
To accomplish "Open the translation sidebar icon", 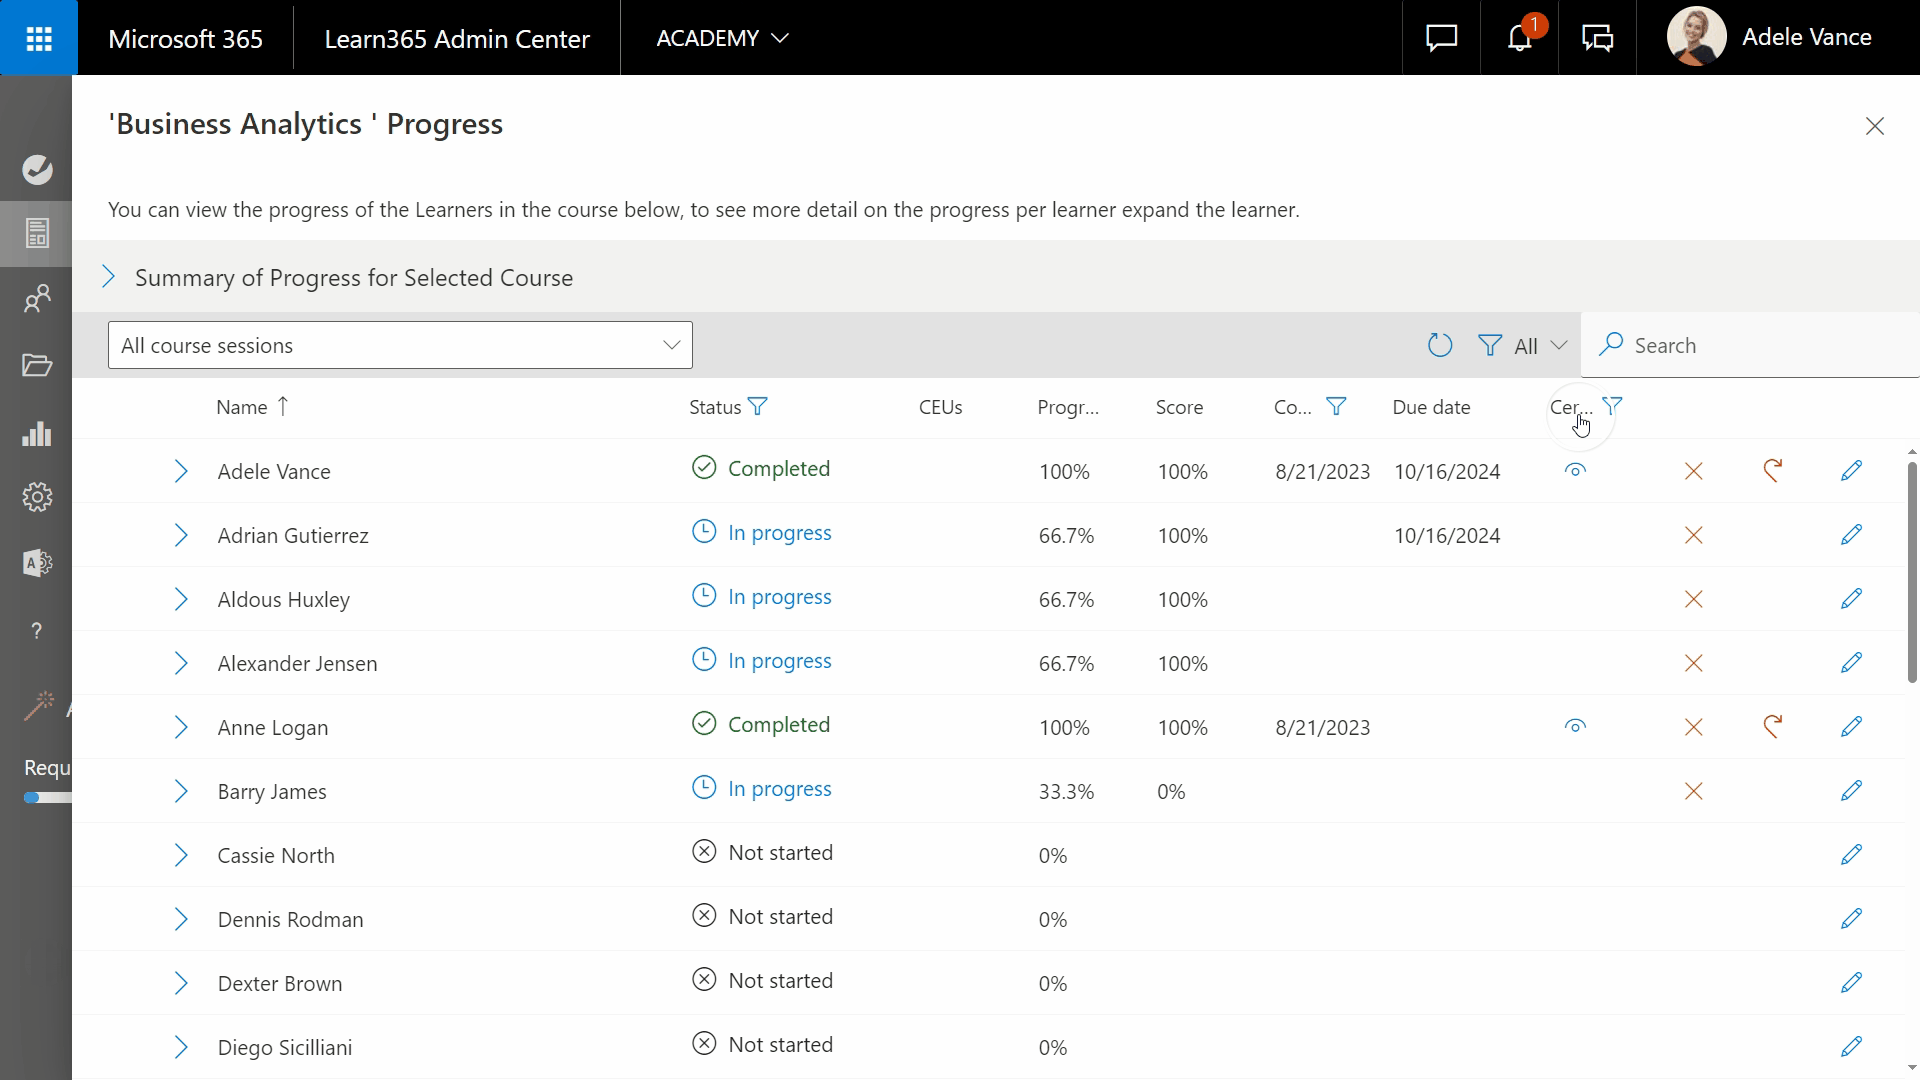I will (x=37, y=563).
